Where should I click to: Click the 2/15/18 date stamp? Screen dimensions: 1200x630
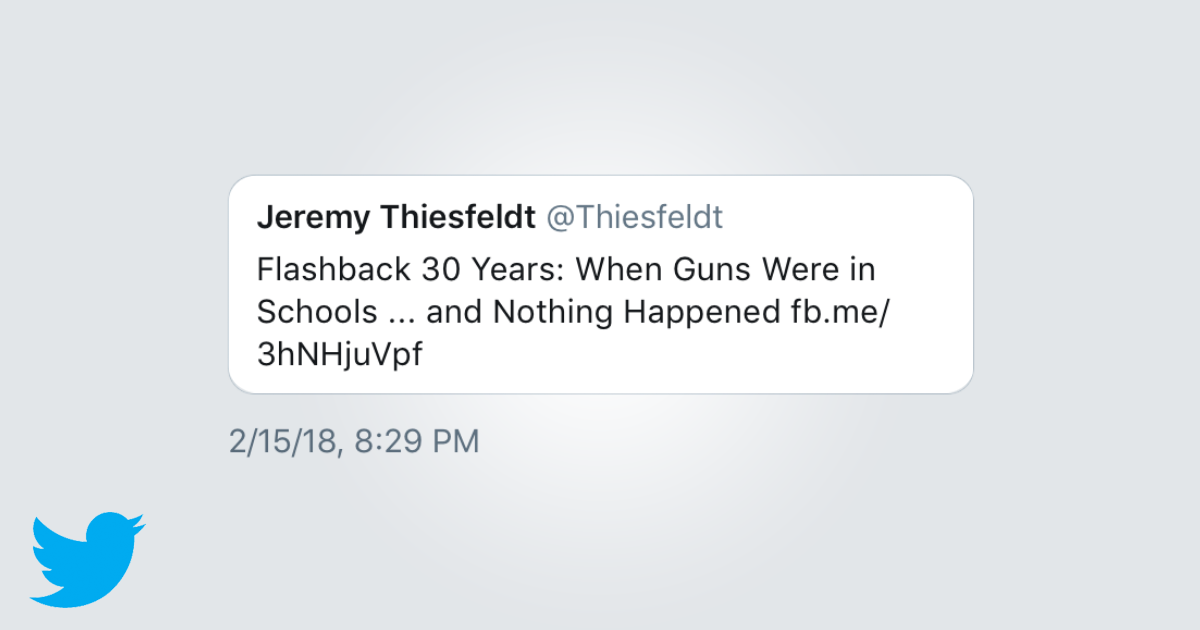283,441
